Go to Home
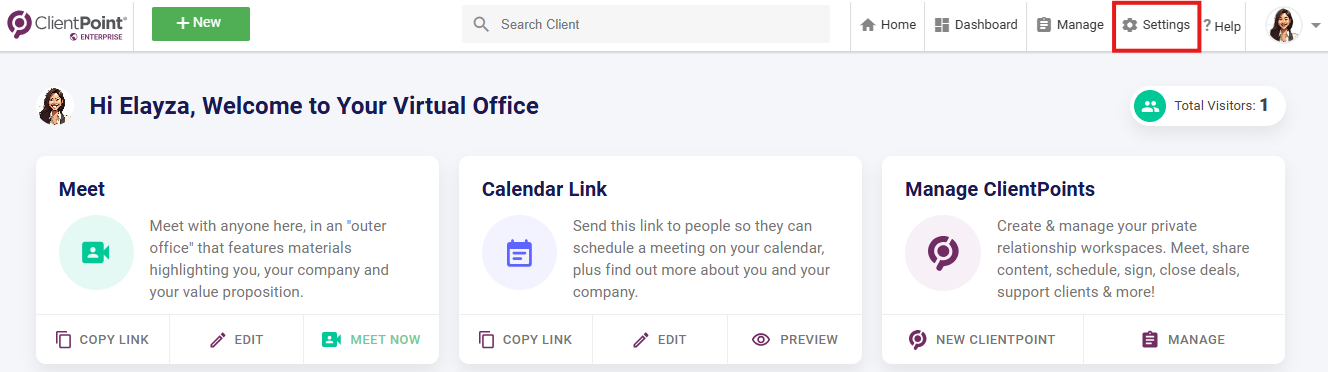The width and height of the screenshot is (1328, 372). [888, 25]
